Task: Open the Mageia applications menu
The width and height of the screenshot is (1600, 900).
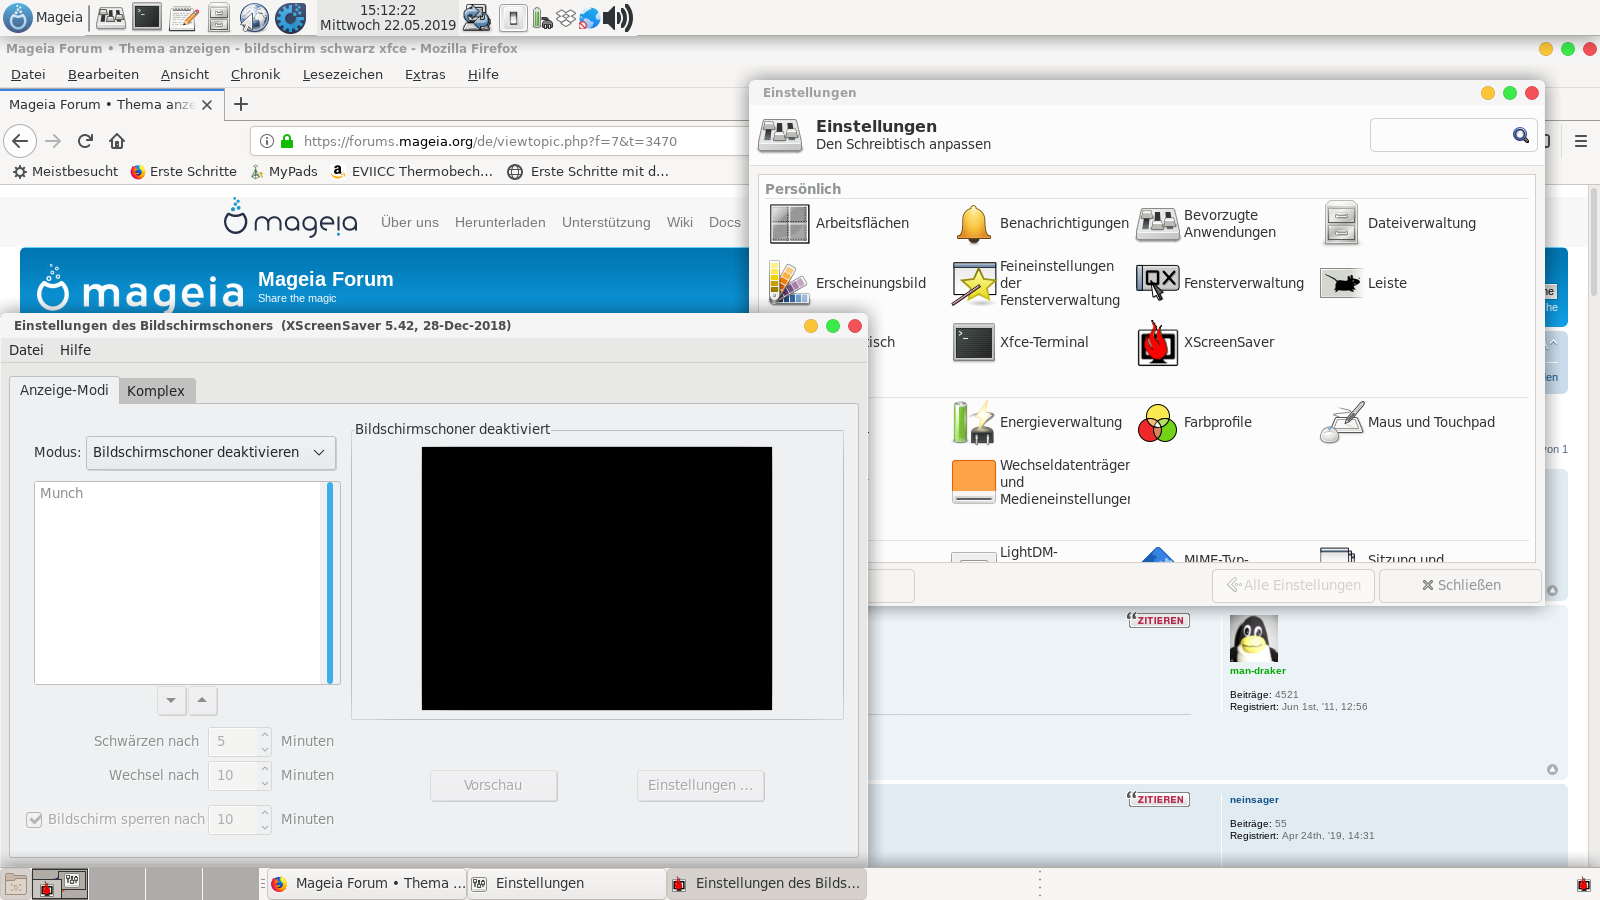Action: click(x=45, y=17)
